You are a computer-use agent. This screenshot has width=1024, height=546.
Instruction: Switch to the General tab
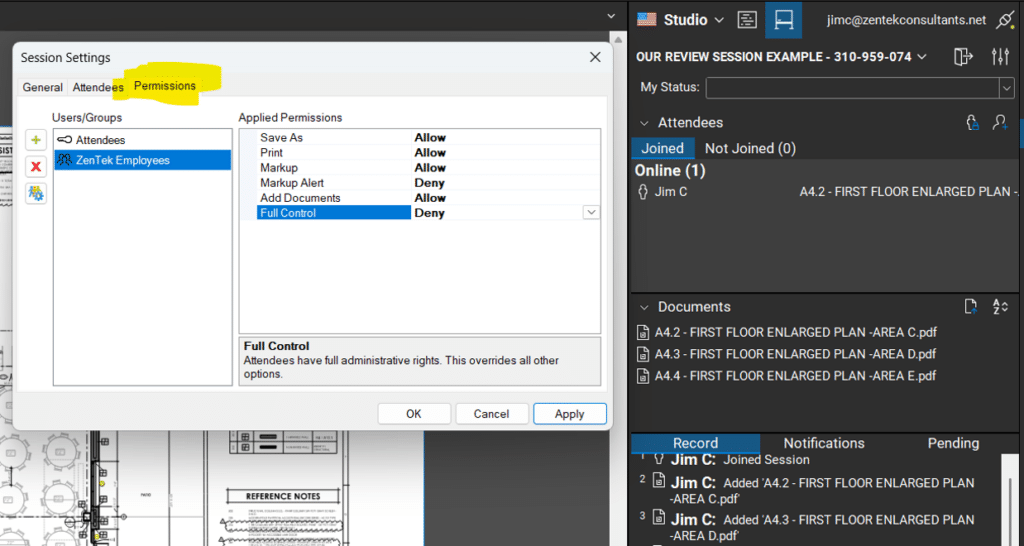pos(42,87)
